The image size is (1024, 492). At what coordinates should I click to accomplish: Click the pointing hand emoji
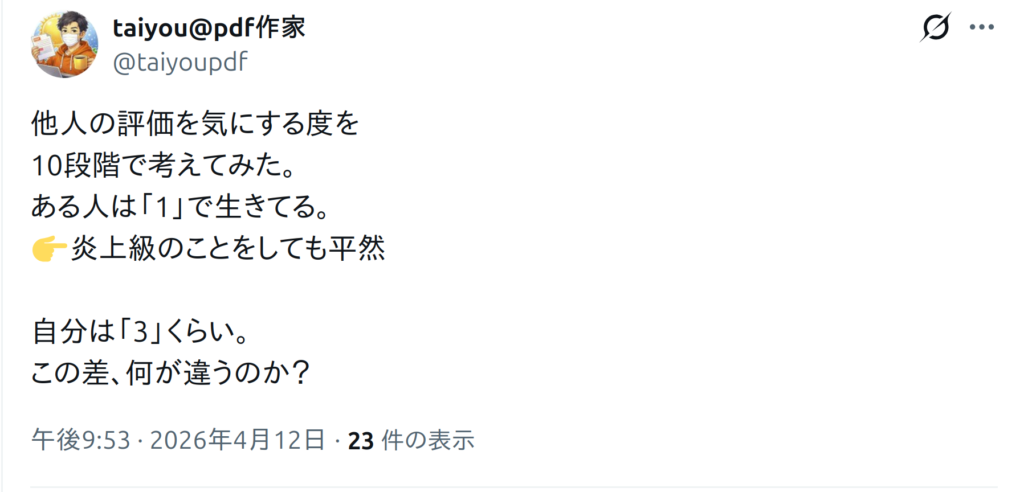point(49,249)
